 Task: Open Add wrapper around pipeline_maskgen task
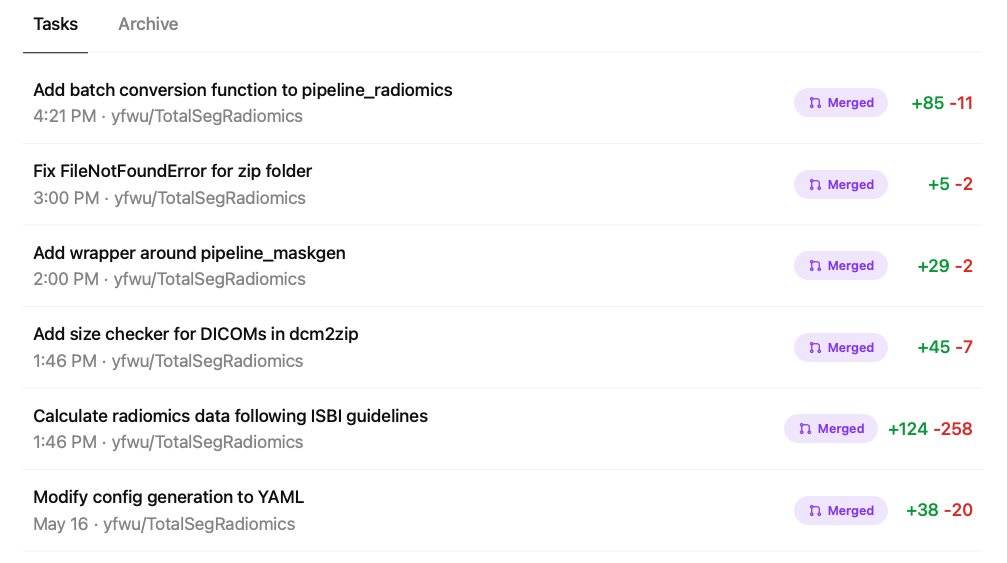[x=189, y=253]
